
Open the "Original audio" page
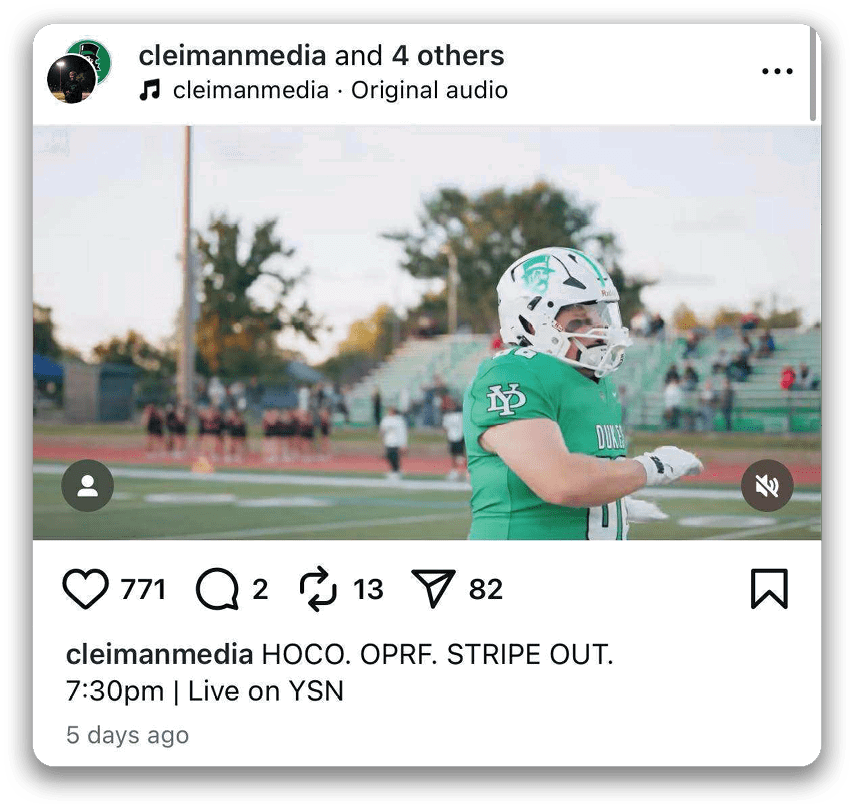(x=429, y=90)
